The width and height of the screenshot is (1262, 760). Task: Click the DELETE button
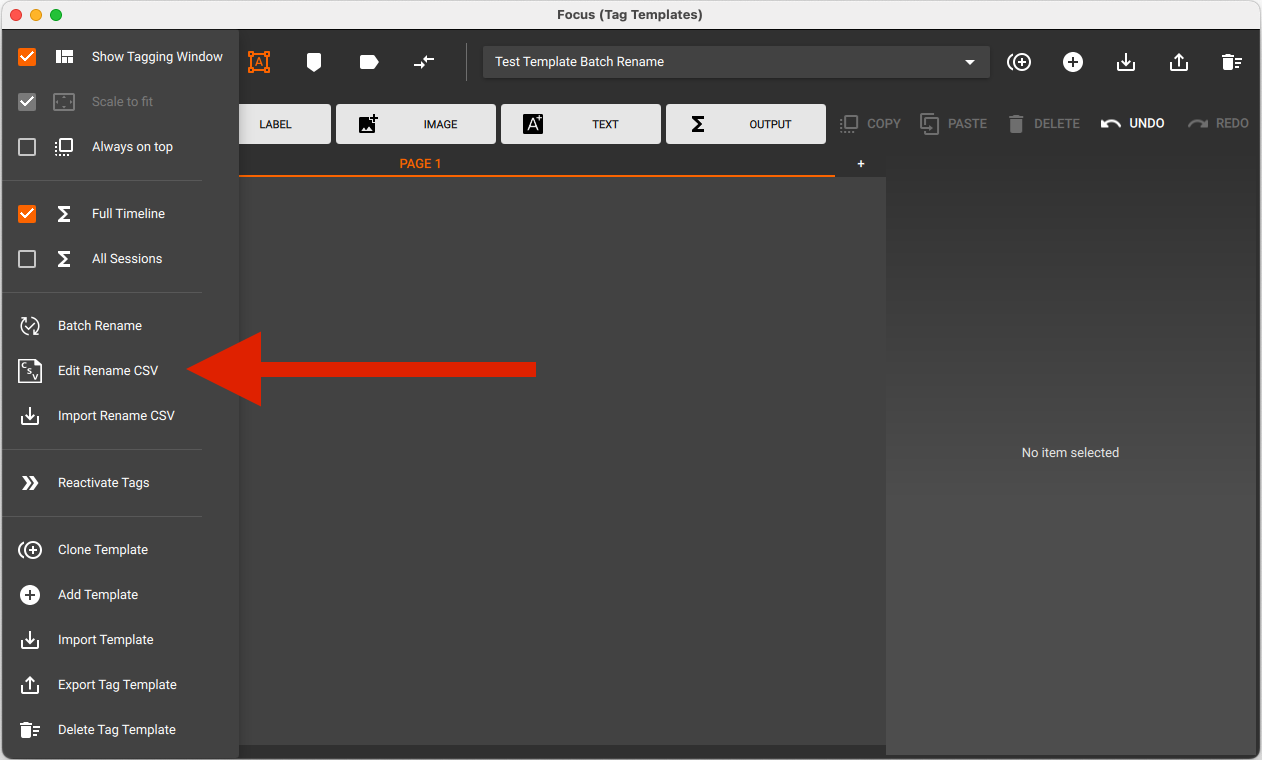pyautogui.click(x=1043, y=124)
